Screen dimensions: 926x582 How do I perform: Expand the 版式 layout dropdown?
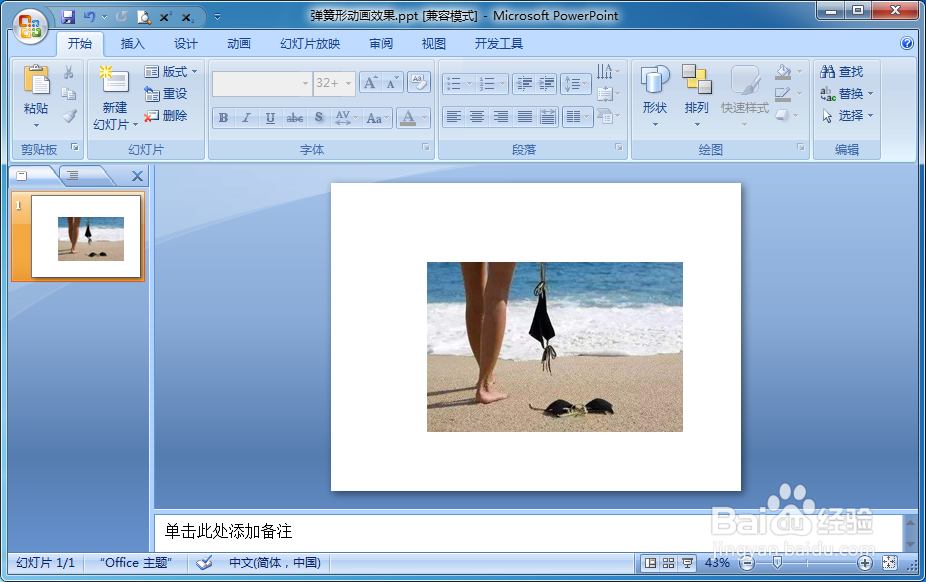point(171,71)
